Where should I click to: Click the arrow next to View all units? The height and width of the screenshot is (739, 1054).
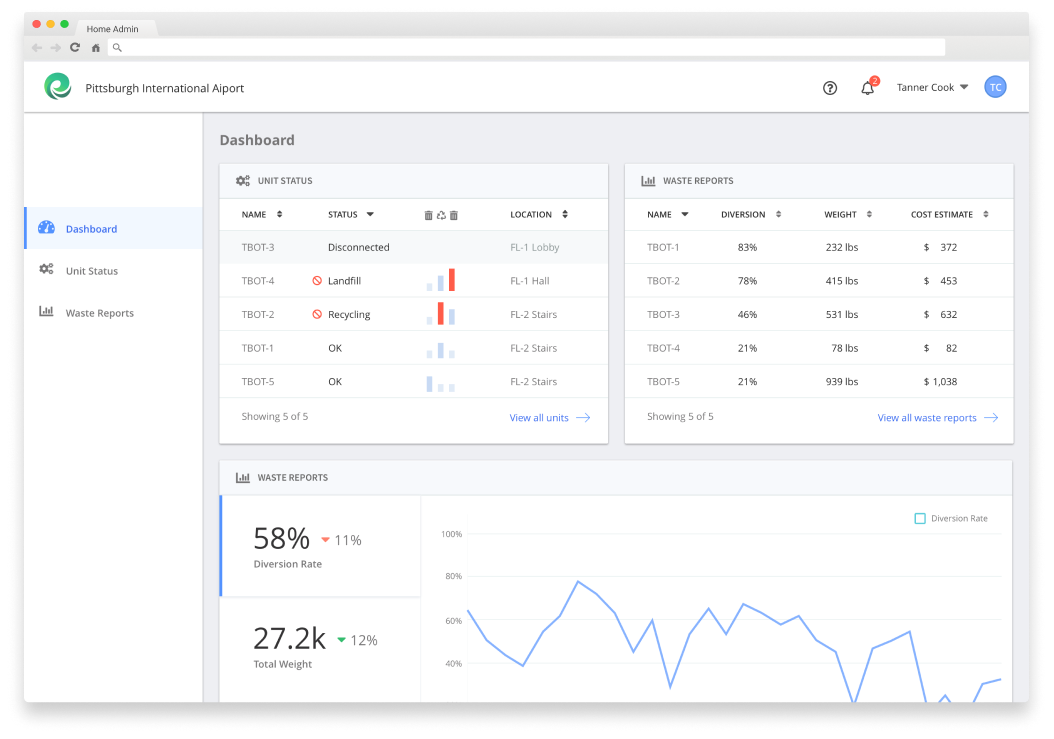click(583, 418)
